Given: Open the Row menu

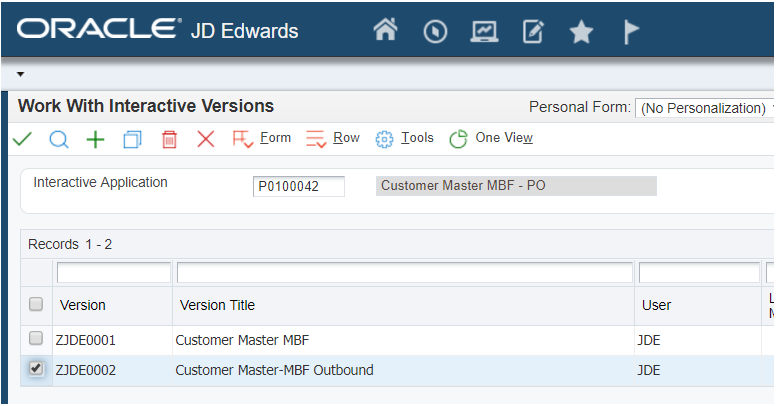Looking at the screenshot, I should [346, 137].
